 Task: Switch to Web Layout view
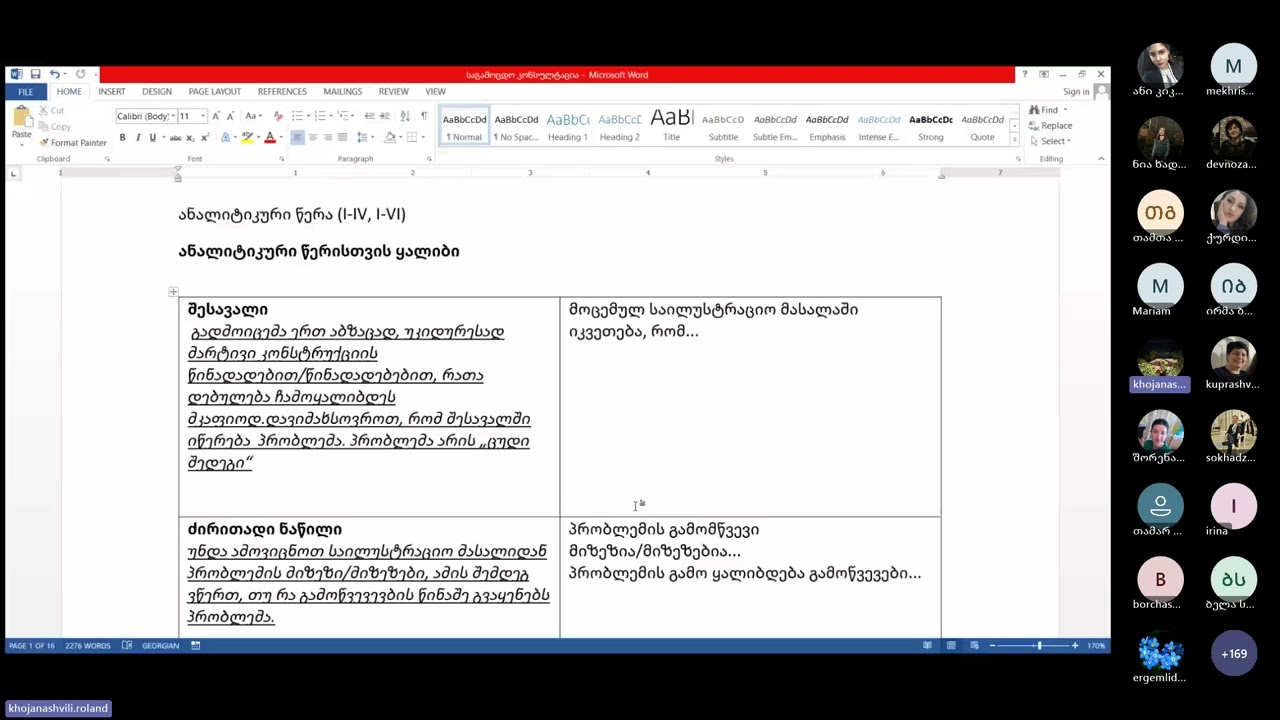974,646
